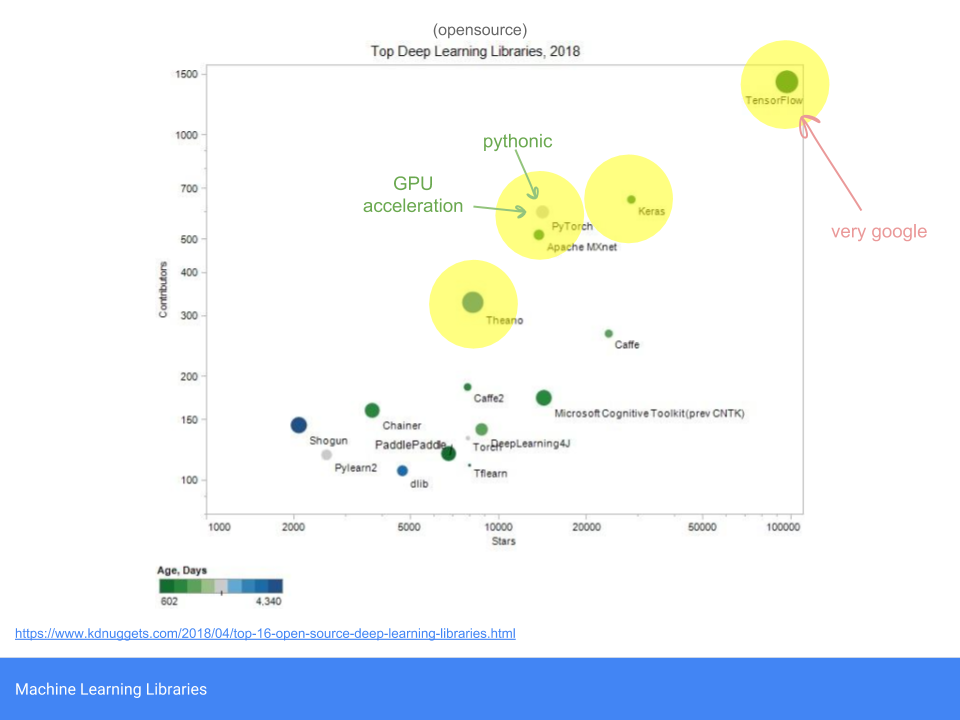Image resolution: width=960 pixels, height=720 pixels.
Task: Select the TensorFlow bubble
Action: point(786,81)
